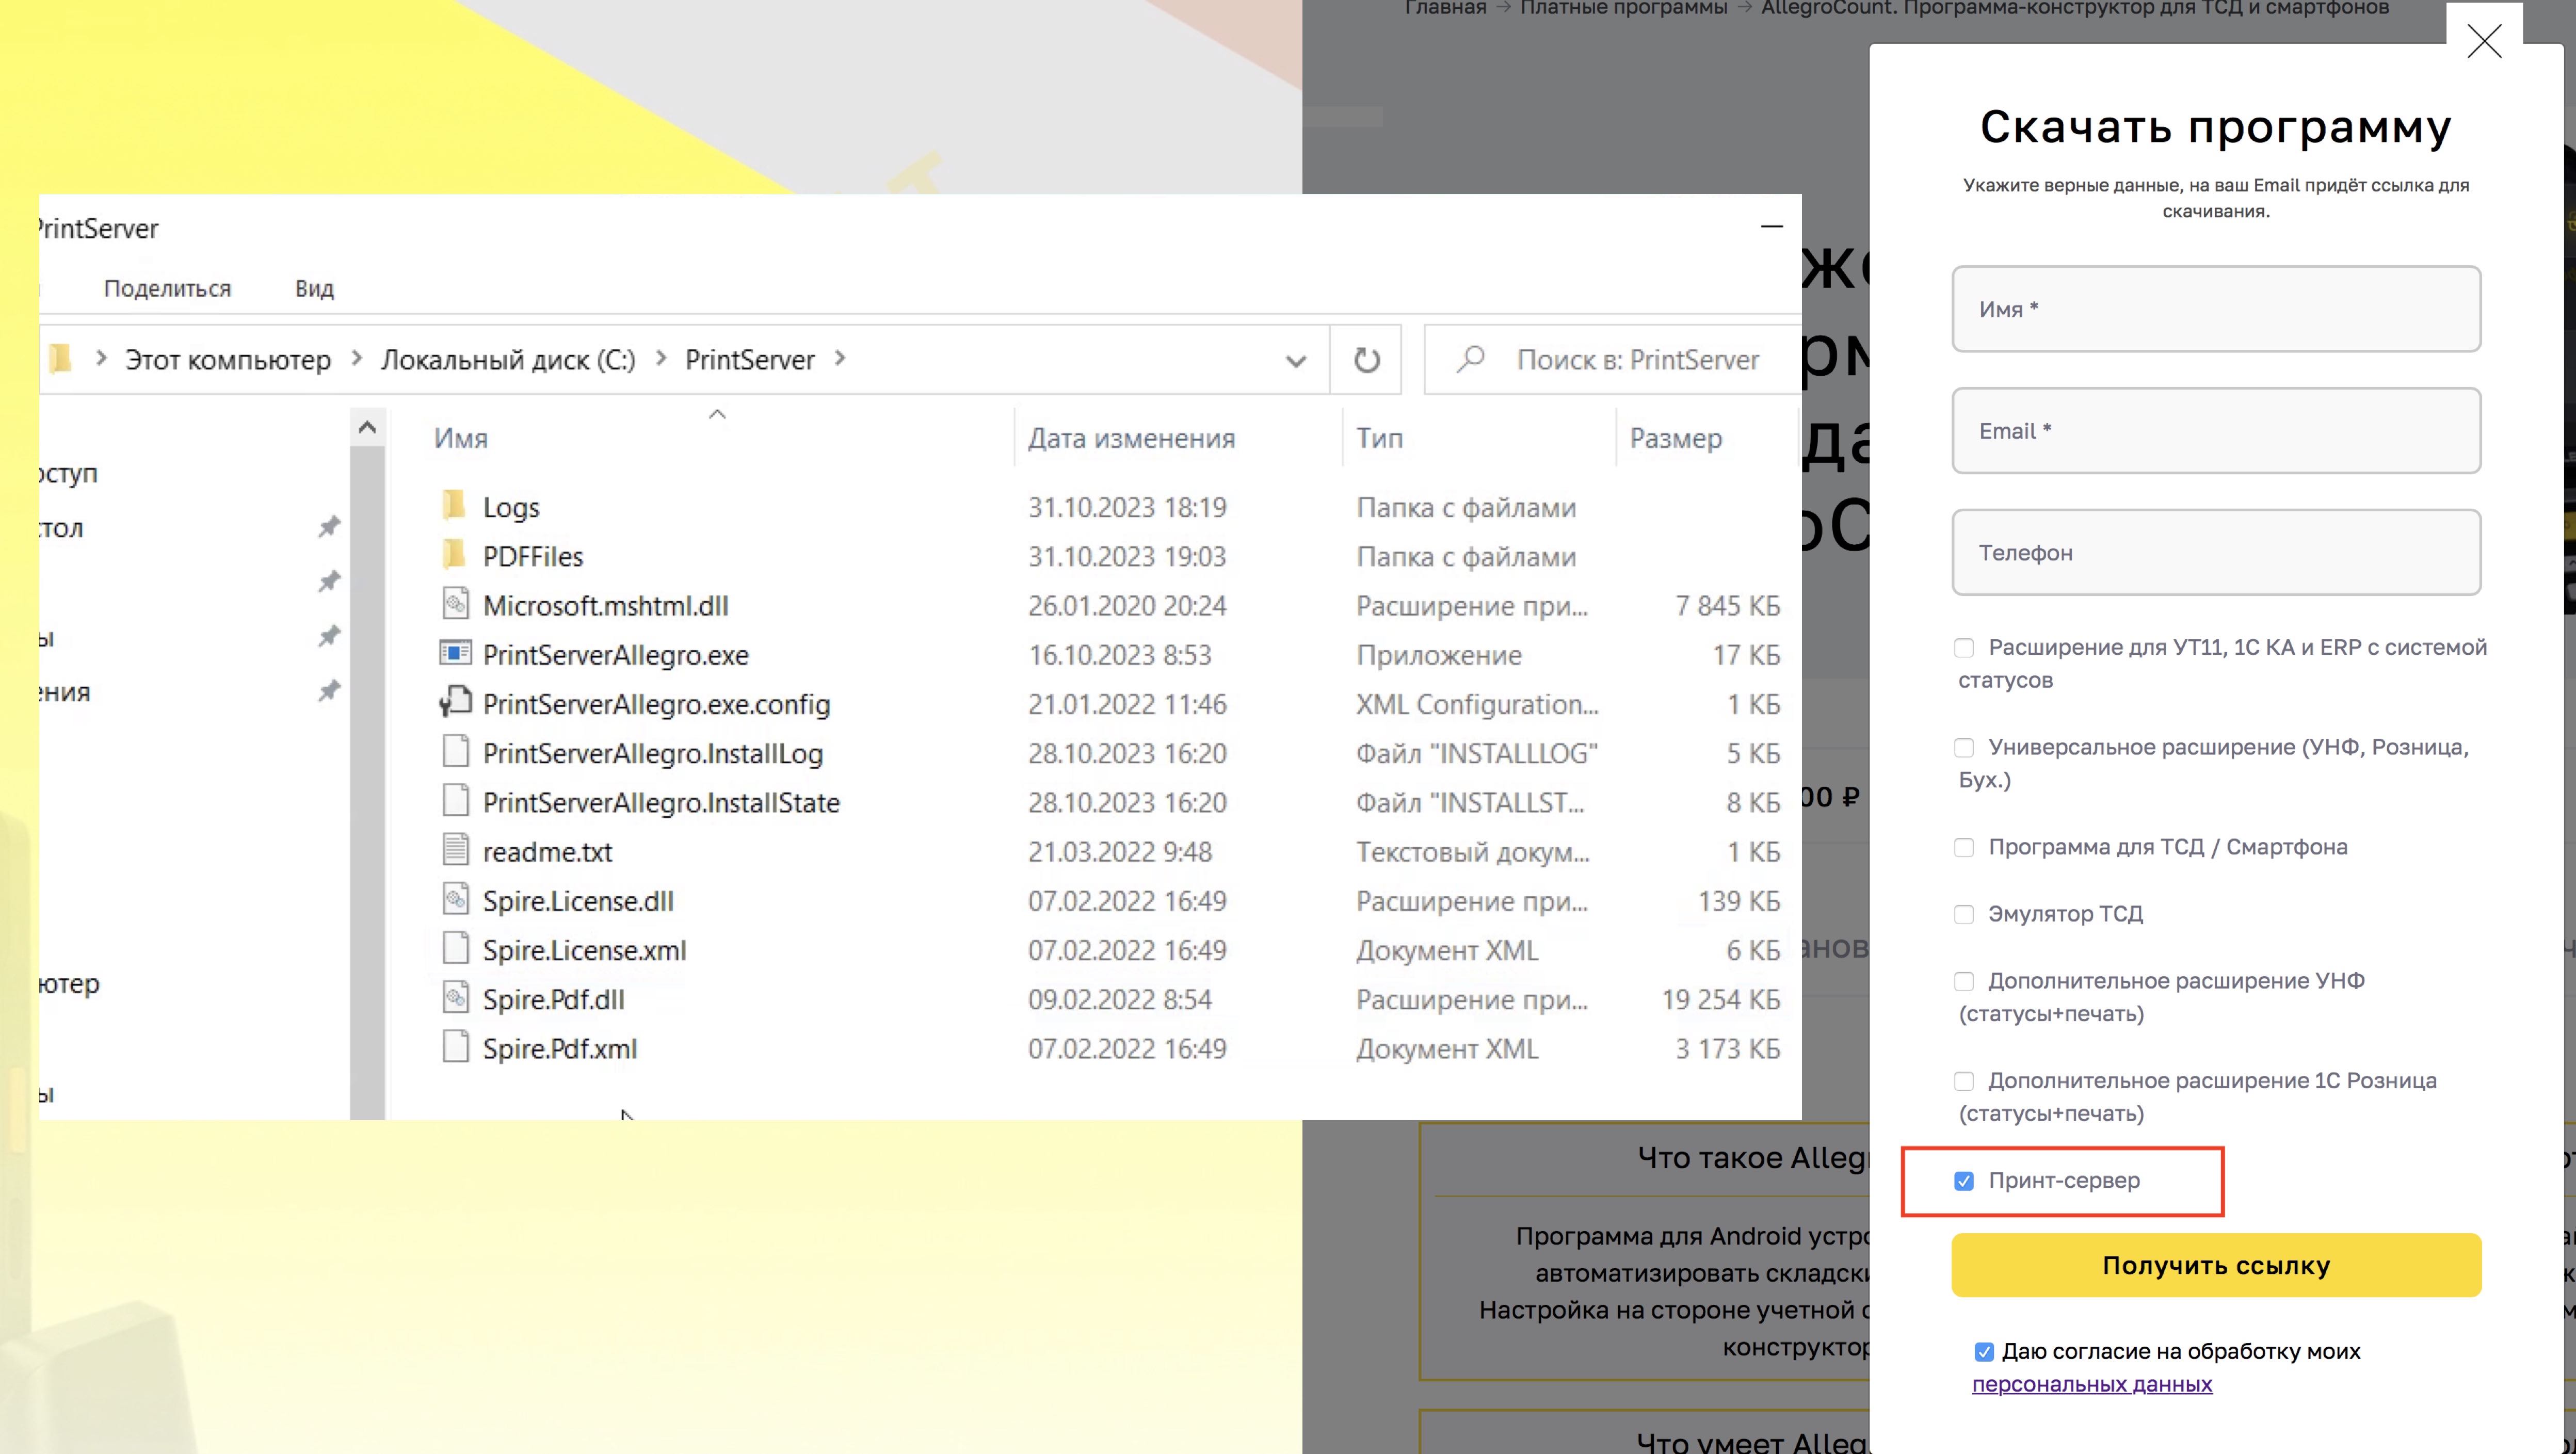Tick the Эмулятор ТСД checkbox
The image size is (2576, 1454).
1964,915
